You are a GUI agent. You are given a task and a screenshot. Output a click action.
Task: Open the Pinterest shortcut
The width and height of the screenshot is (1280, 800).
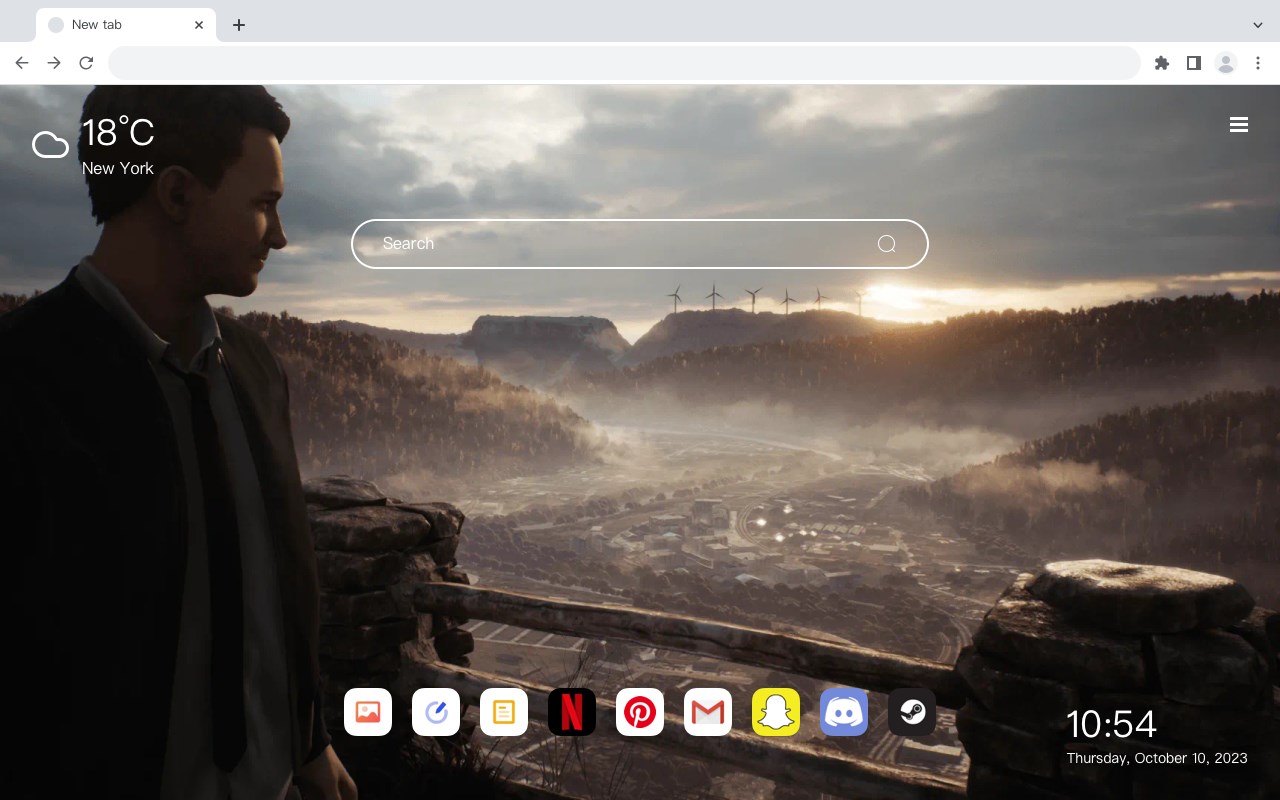click(x=640, y=712)
